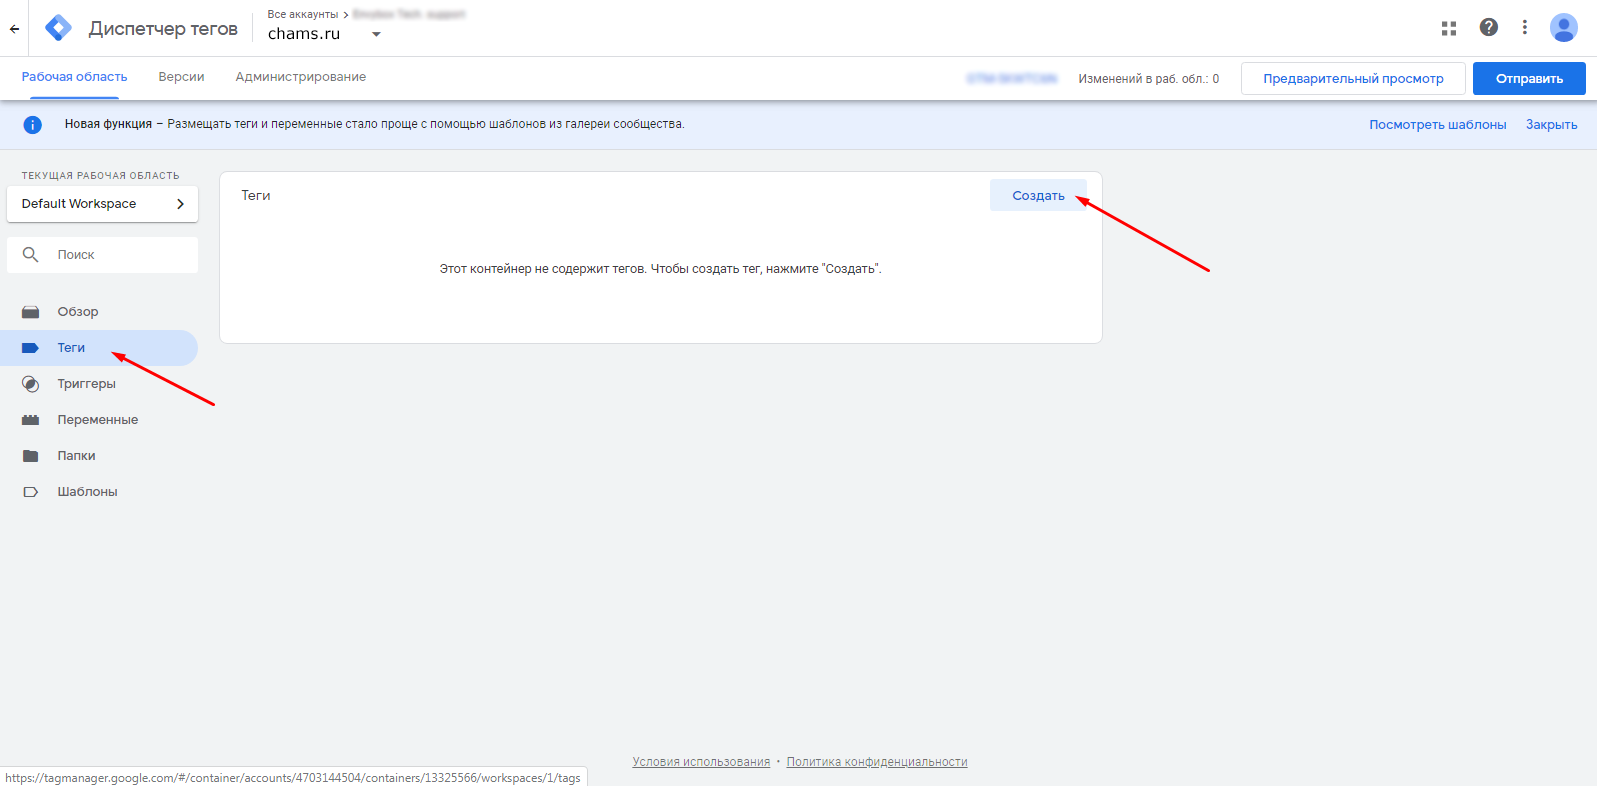Open Переменные in the sidebar
The width and height of the screenshot is (1597, 786).
pos(97,420)
